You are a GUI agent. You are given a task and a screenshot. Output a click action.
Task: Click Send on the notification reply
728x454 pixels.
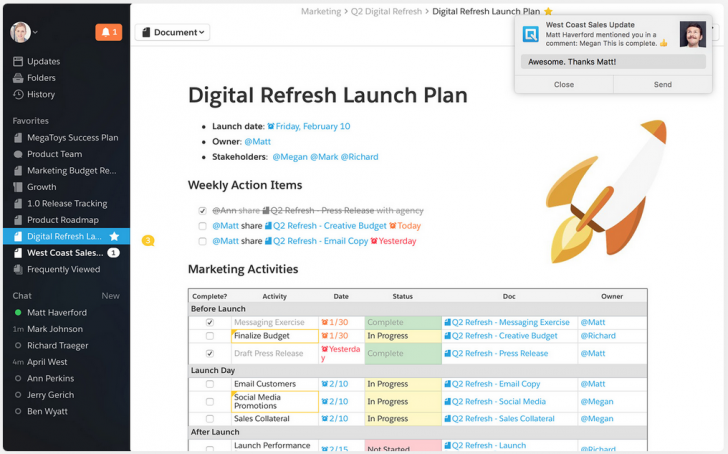coord(663,84)
